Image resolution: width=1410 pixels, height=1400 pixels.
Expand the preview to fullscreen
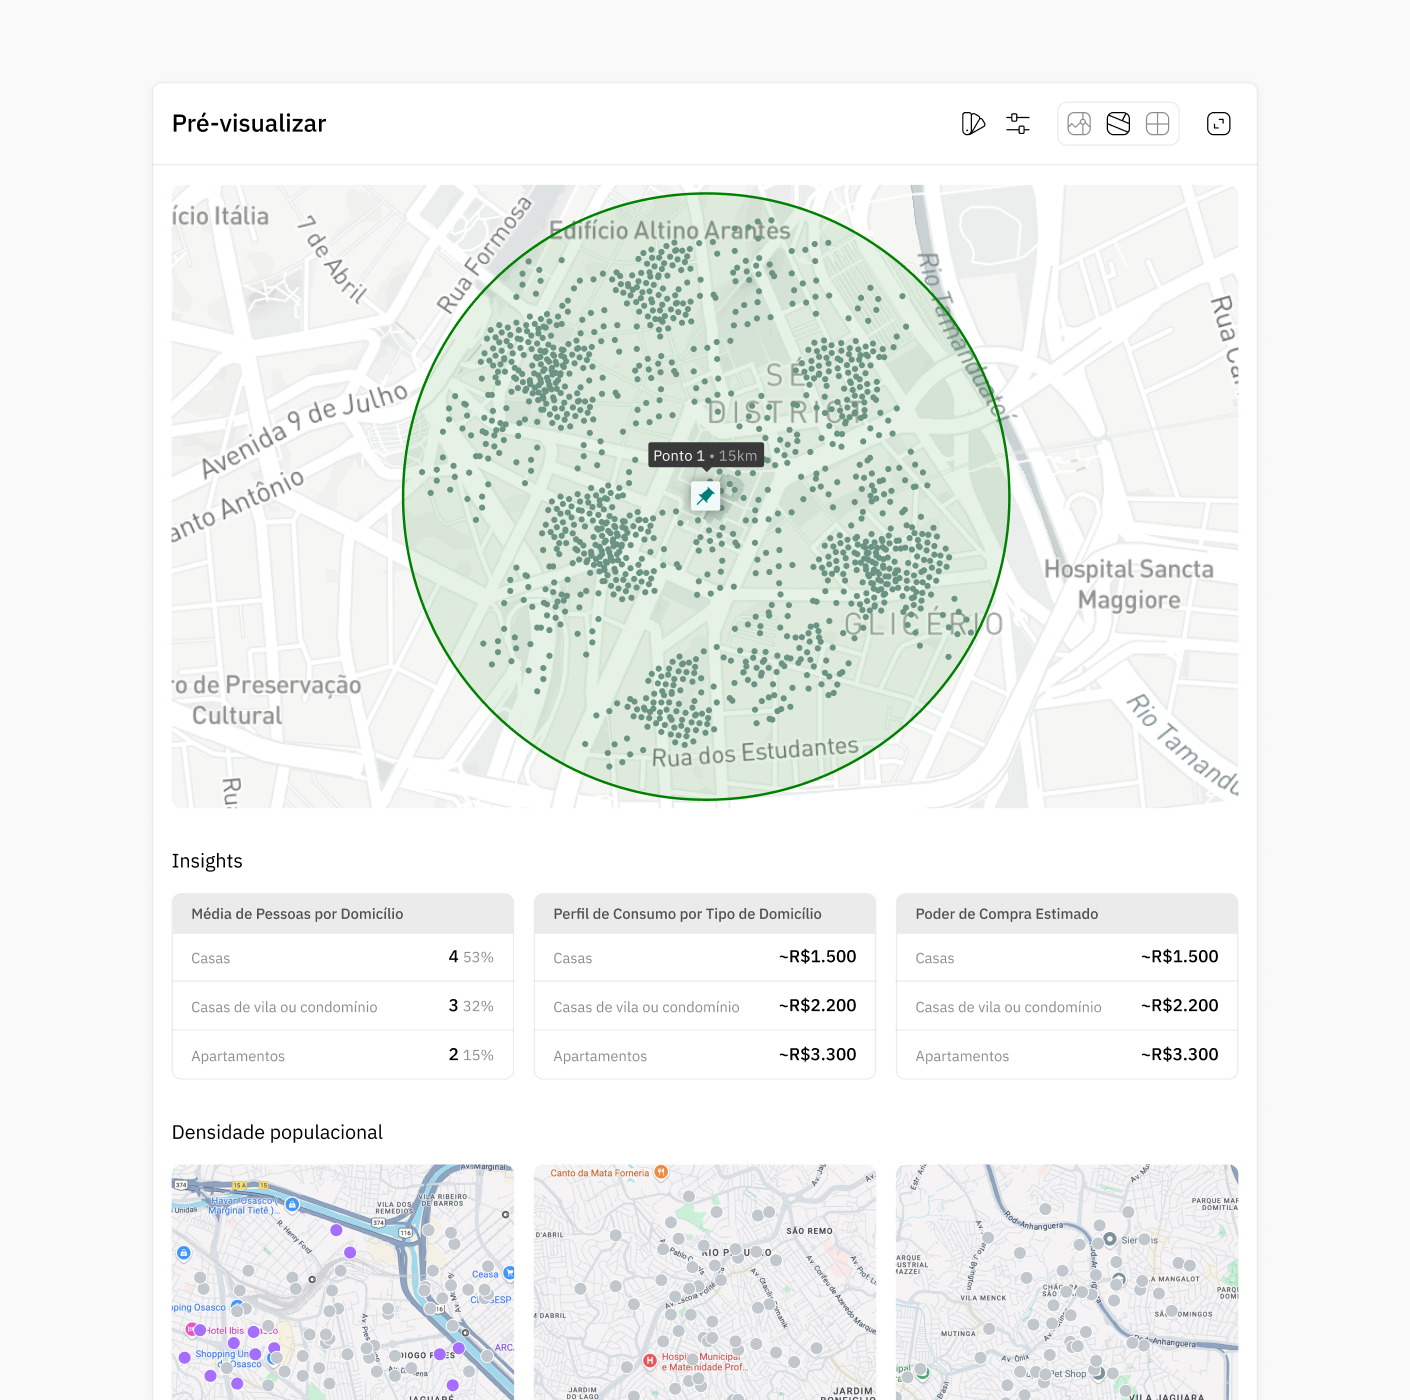[1219, 124]
